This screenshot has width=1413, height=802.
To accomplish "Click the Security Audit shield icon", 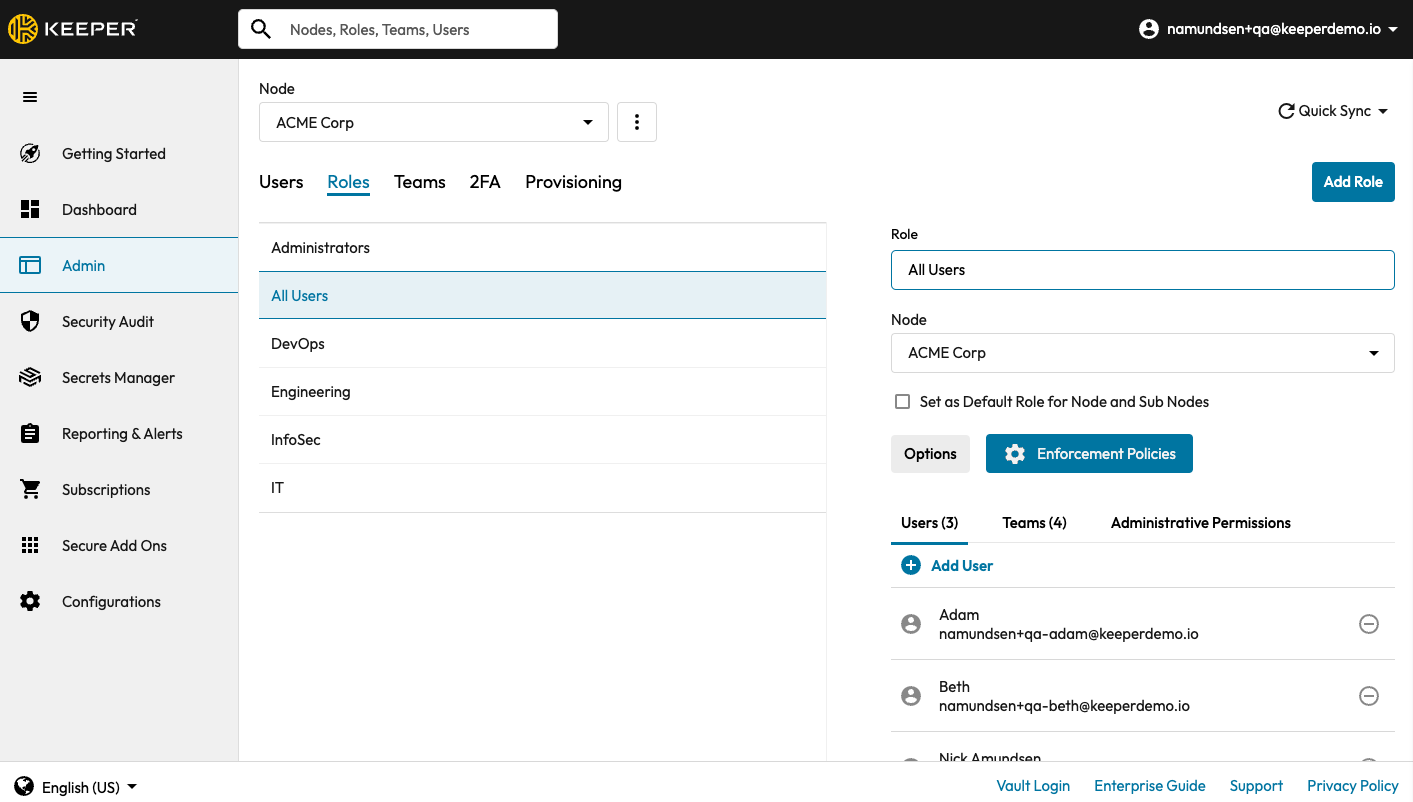I will [x=30, y=322].
